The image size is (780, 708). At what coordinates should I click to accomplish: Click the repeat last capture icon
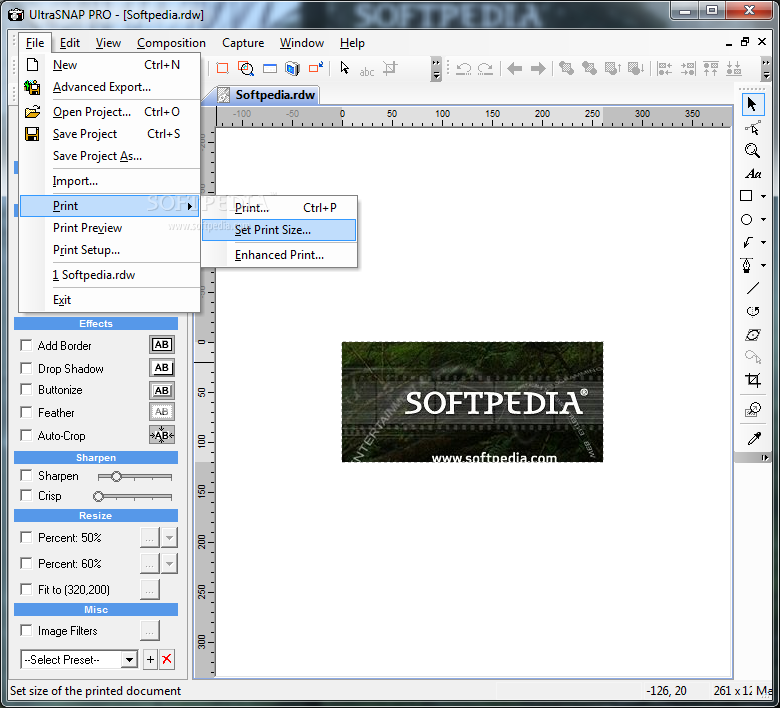(x=316, y=67)
